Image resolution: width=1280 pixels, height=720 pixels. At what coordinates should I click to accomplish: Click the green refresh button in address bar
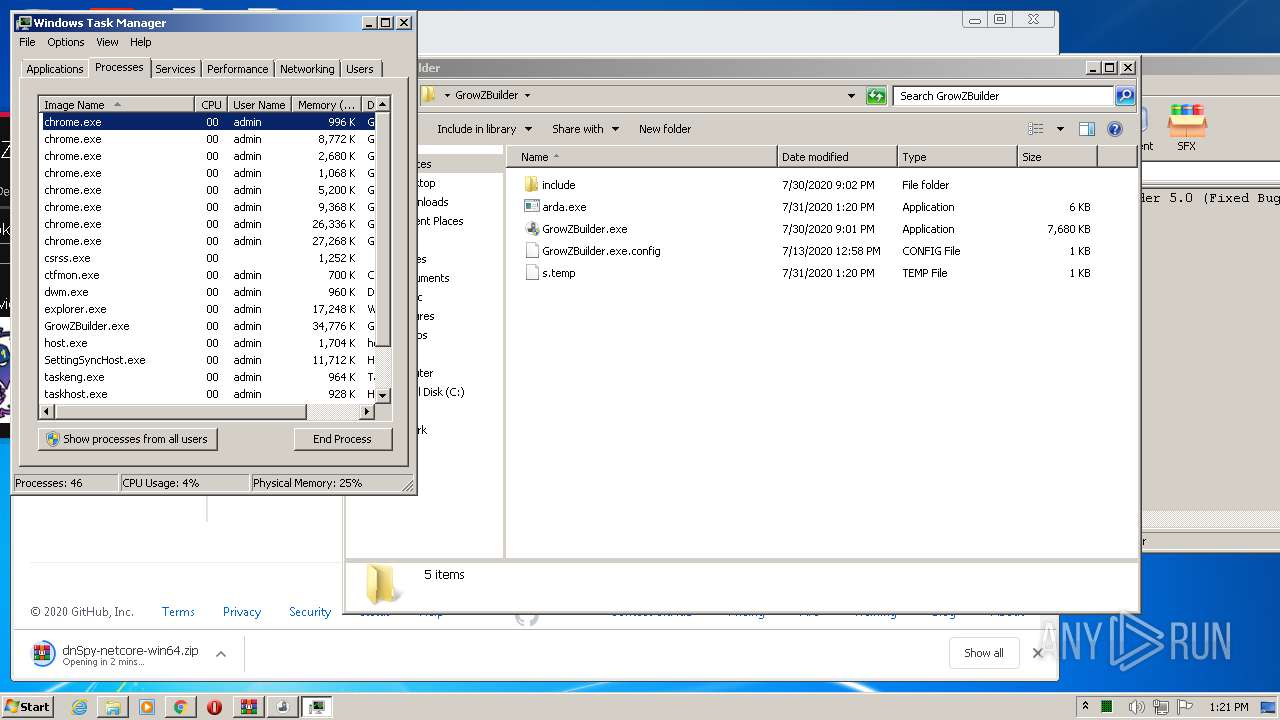click(876, 96)
